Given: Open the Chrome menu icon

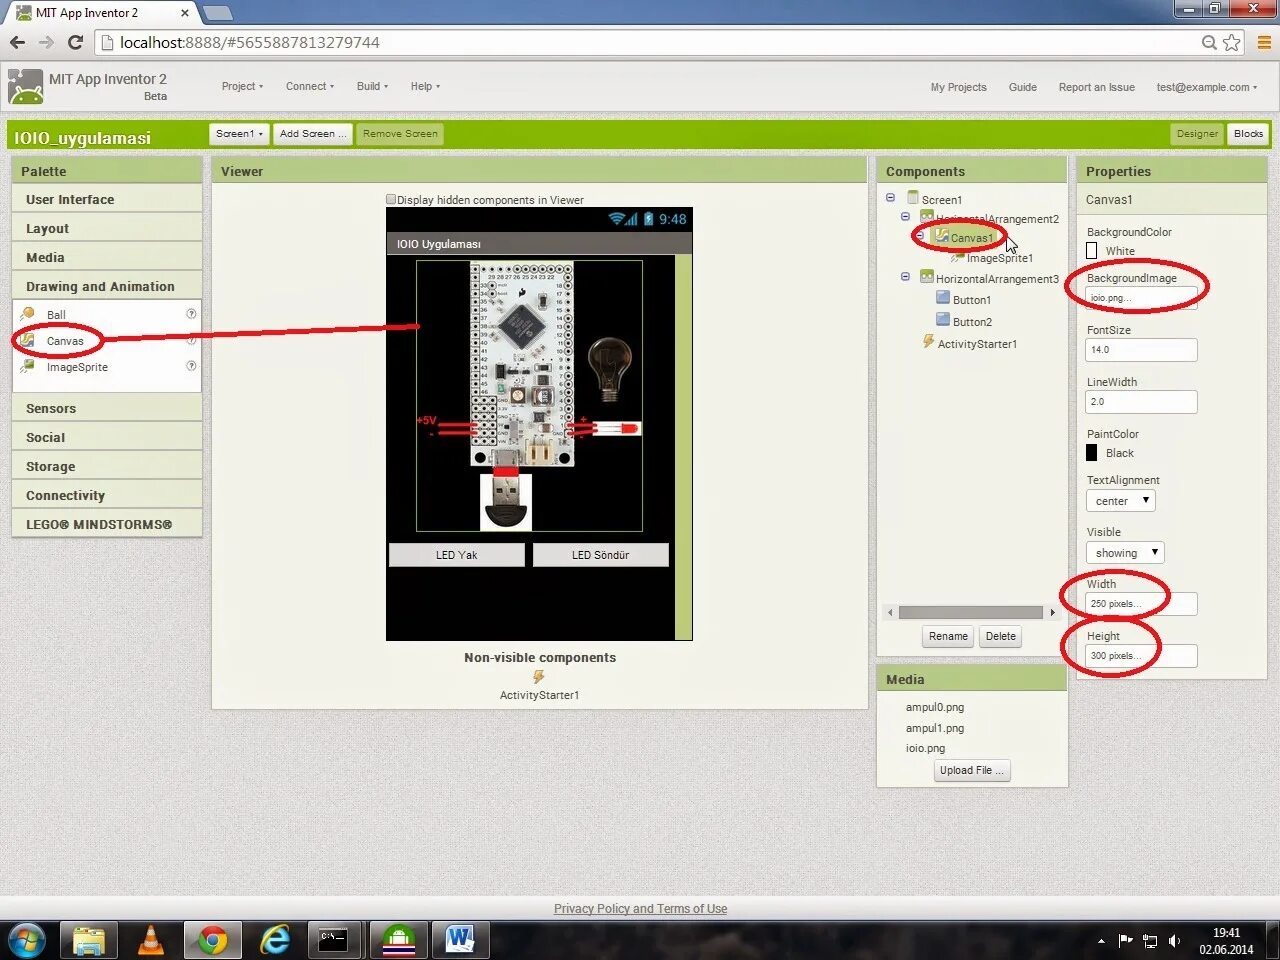Looking at the screenshot, I should 1264,42.
